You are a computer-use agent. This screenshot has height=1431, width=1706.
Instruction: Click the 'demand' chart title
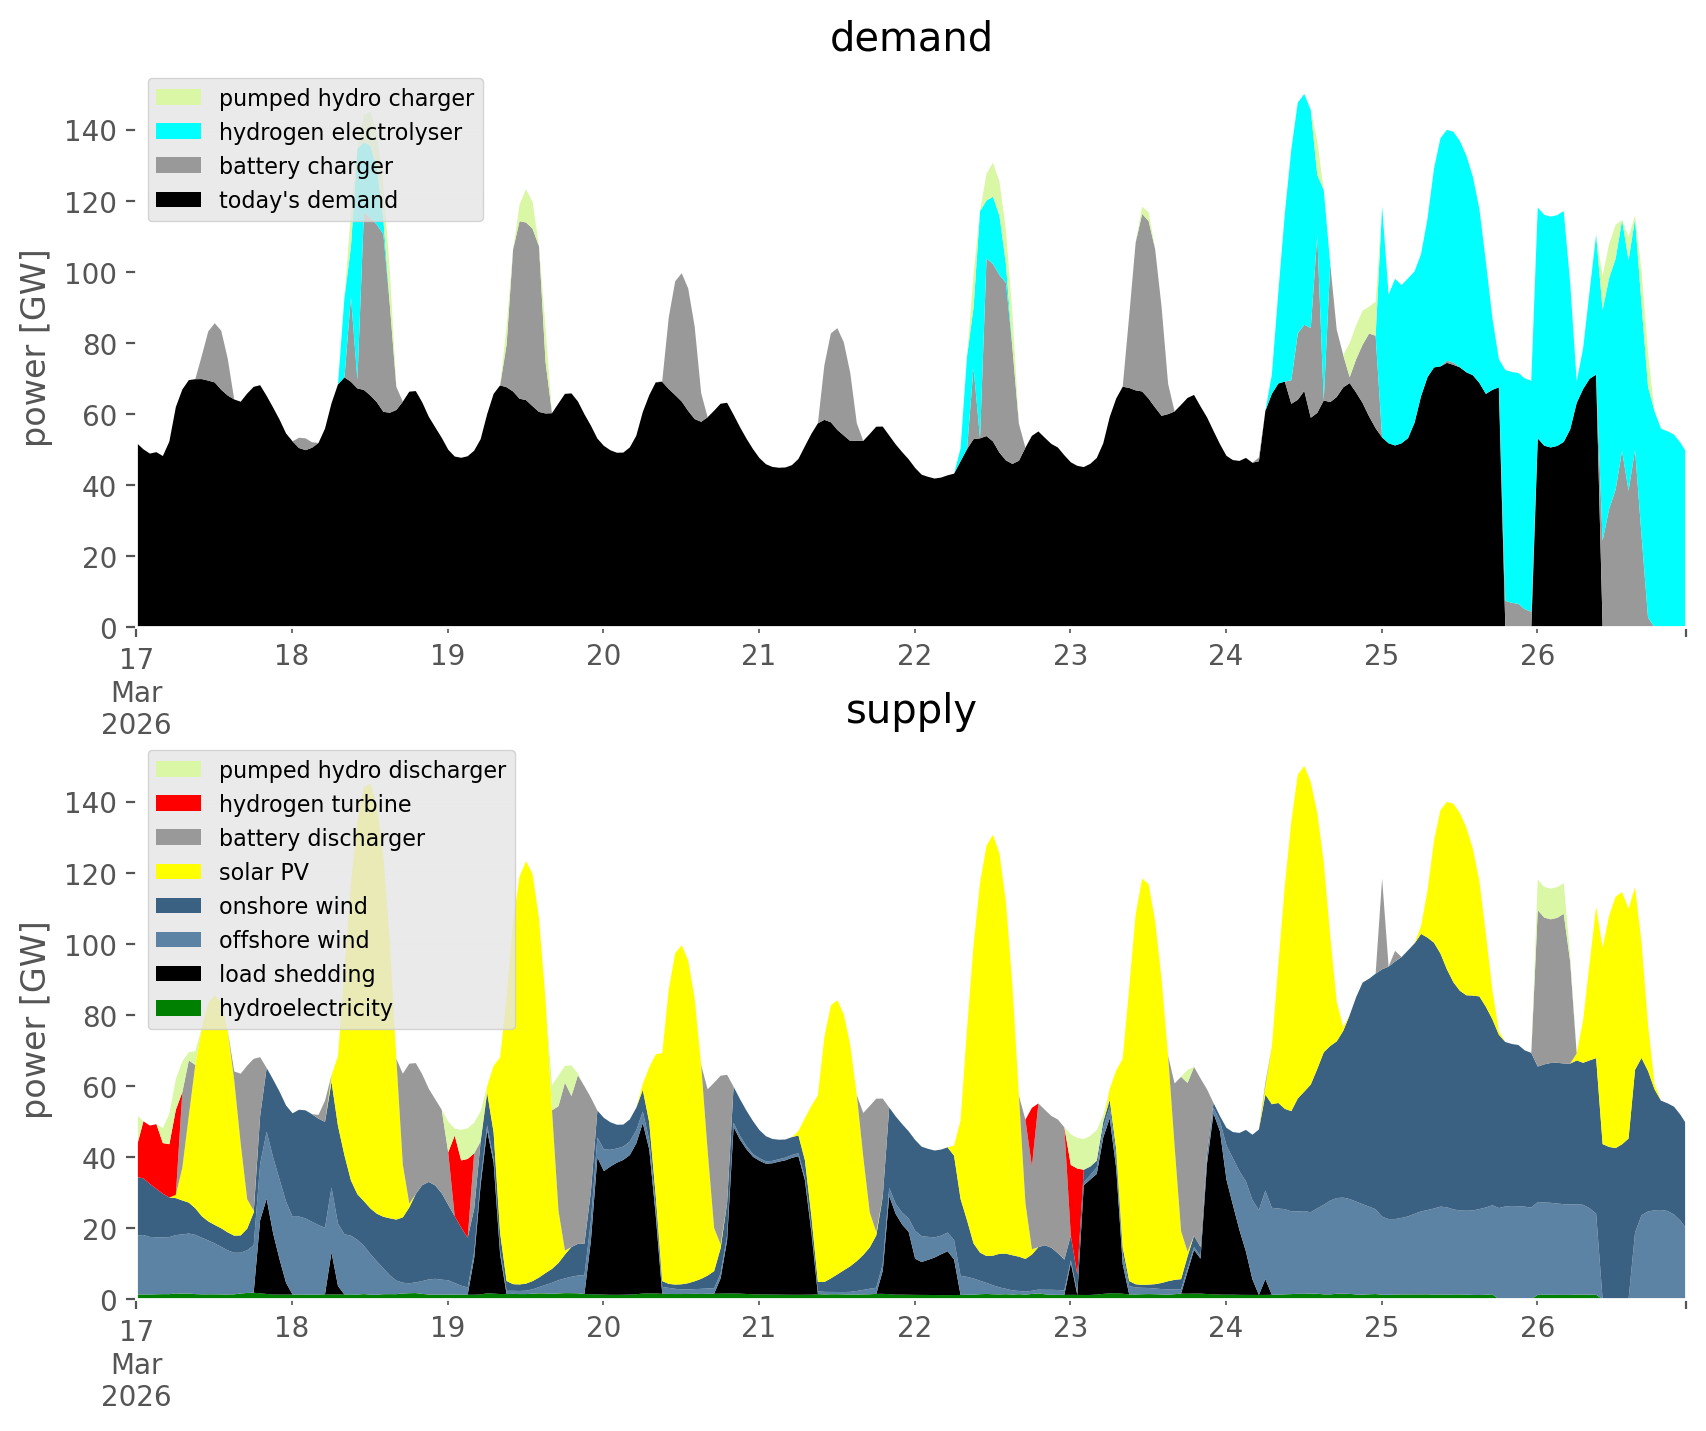coord(910,38)
